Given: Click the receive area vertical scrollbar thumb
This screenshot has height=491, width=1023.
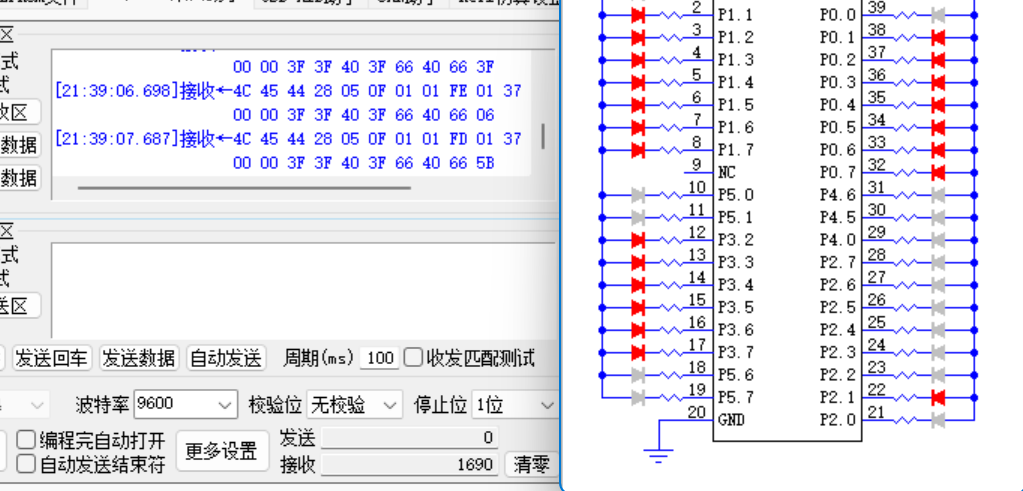Looking at the screenshot, I should pyautogui.click(x=543, y=136).
